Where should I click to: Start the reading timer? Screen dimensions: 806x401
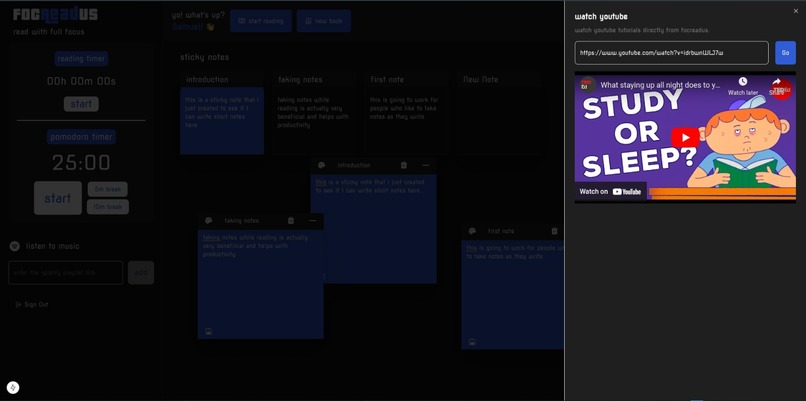point(81,104)
